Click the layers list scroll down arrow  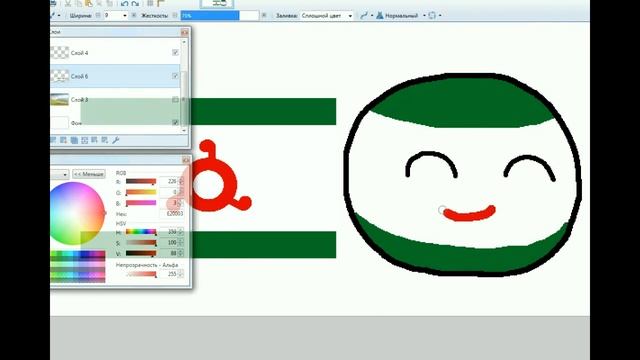(184, 130)
